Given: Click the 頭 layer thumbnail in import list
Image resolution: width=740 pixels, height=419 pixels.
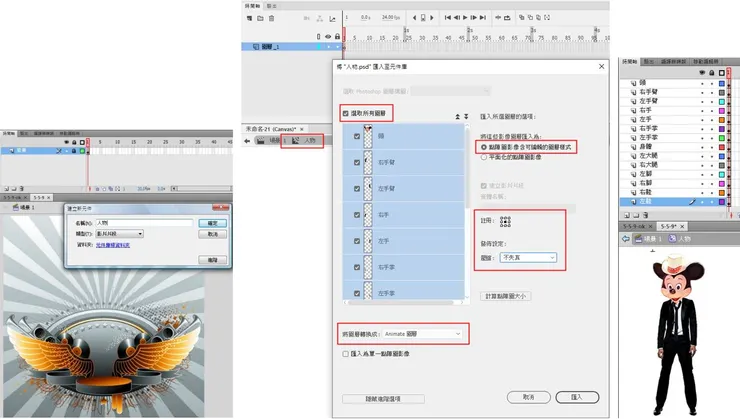Looking at the screenshot, I should point(368,136).
